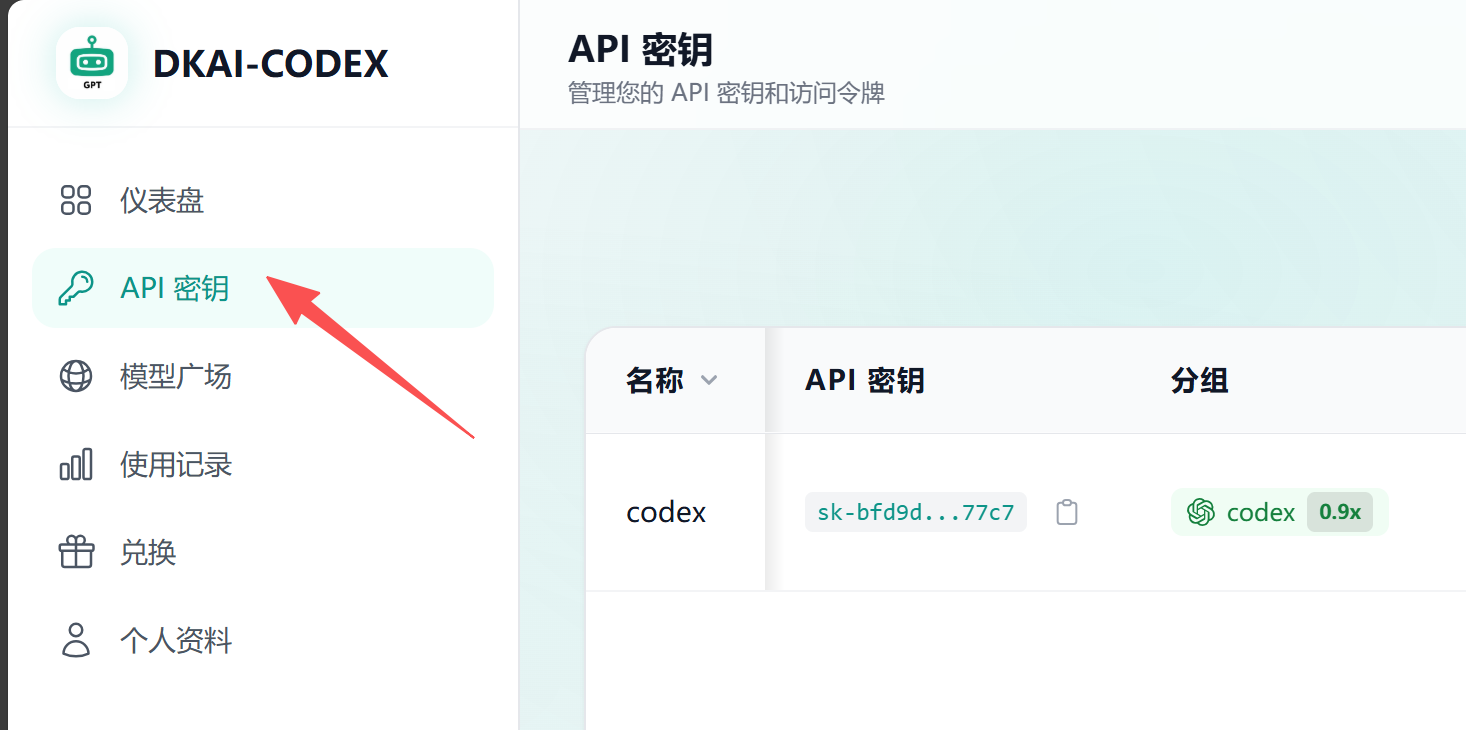Image resolution: width=1466 pixels, height=730 pixels.
Task: Click the profile person icon
Action: pyautogui.click(x=76, y=640)
